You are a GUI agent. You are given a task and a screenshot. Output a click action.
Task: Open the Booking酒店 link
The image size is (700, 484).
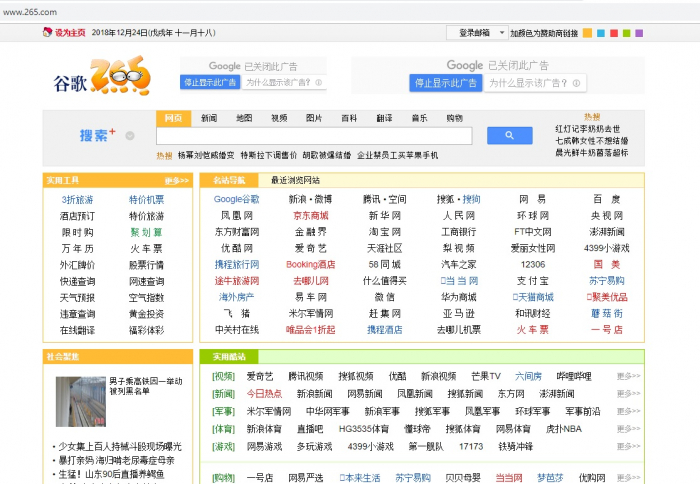click(x=311, y=264)
